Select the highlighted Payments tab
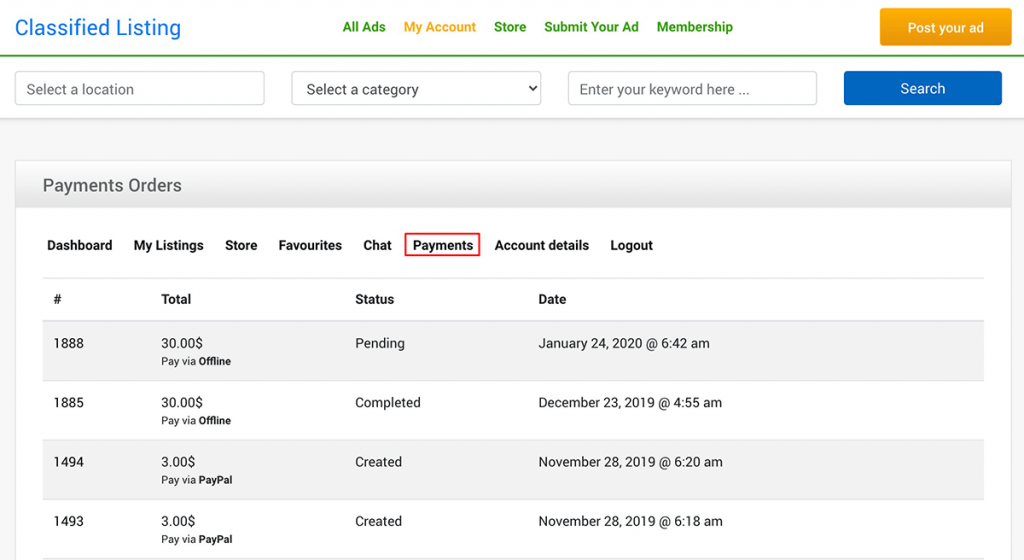This screenshot has height=560, width=1024. click(x=442, y=245)
